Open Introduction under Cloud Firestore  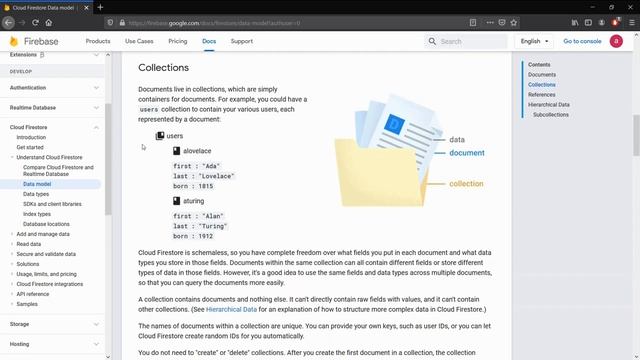31,137
